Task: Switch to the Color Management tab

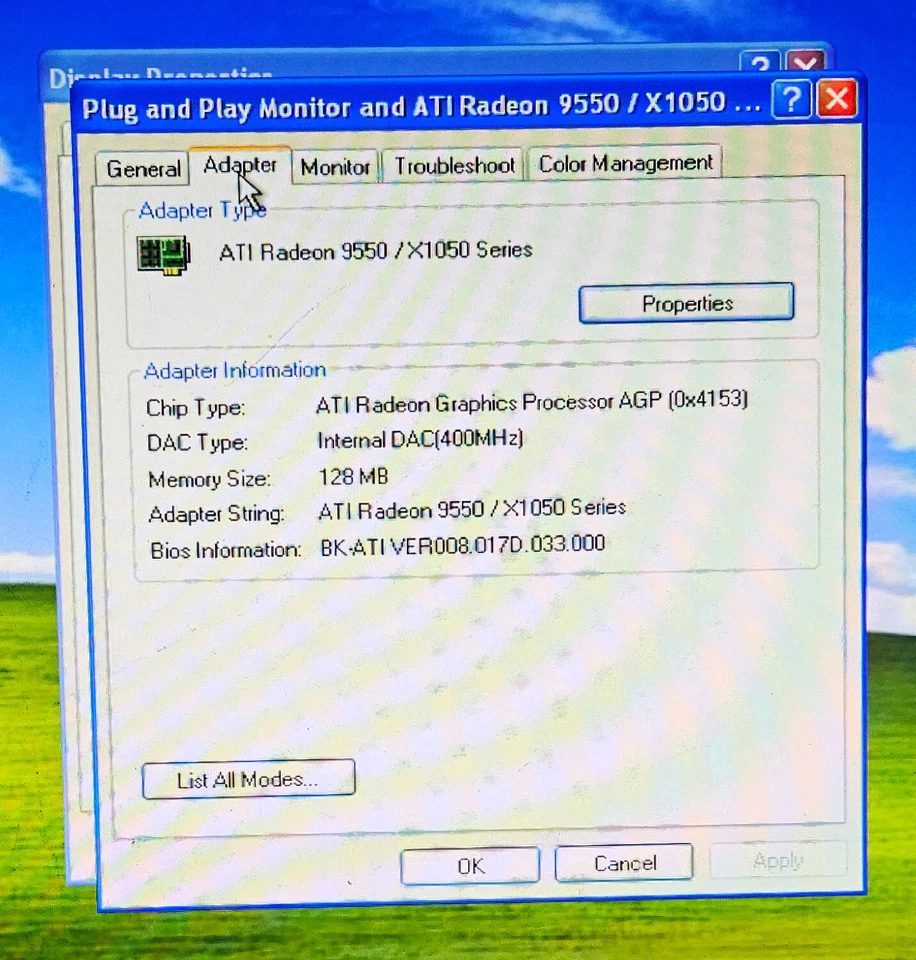Action: pos(625,162)
